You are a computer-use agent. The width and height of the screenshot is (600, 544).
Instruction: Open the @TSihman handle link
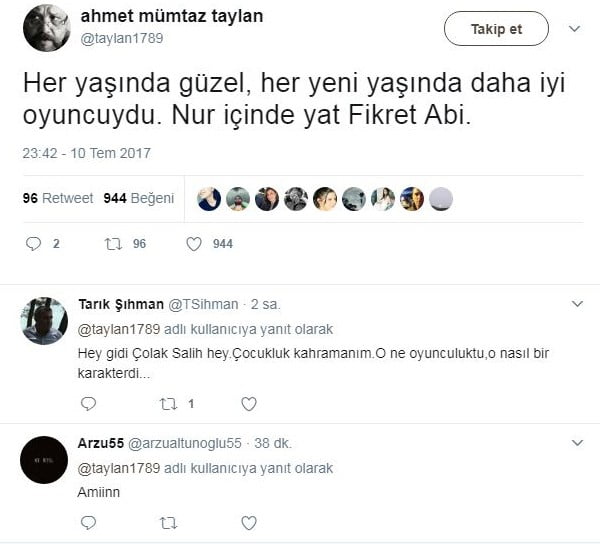click(x=197, y=304)
